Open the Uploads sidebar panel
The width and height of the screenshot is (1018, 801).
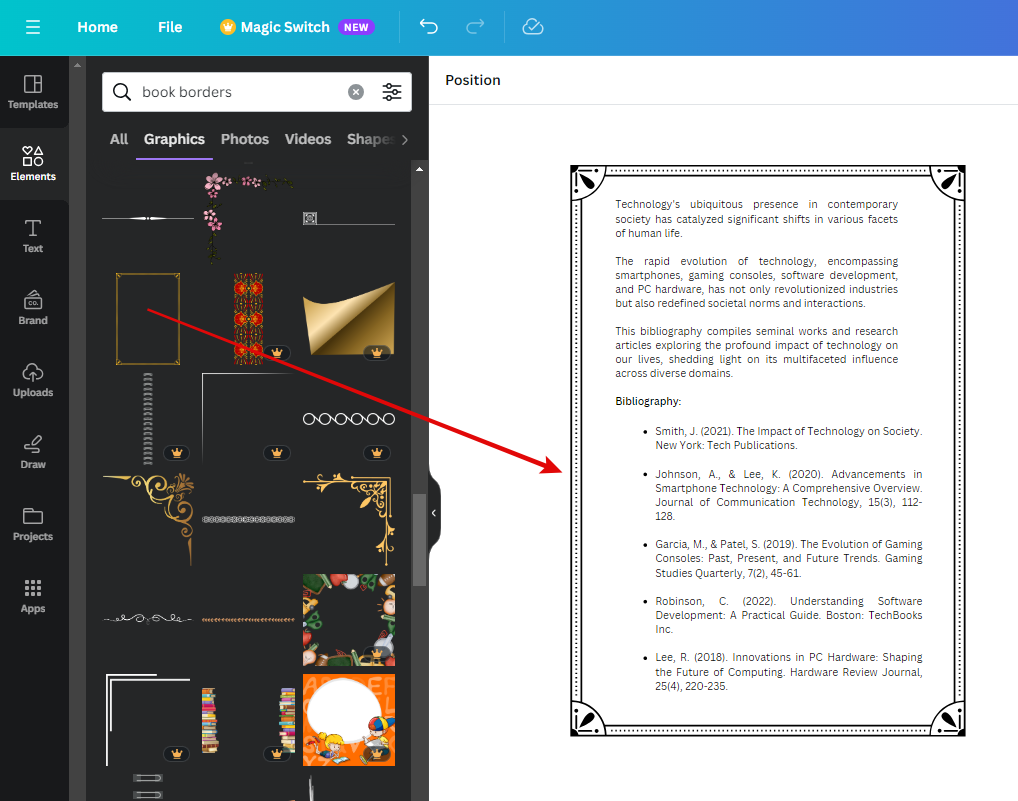(x=33, y=380)
